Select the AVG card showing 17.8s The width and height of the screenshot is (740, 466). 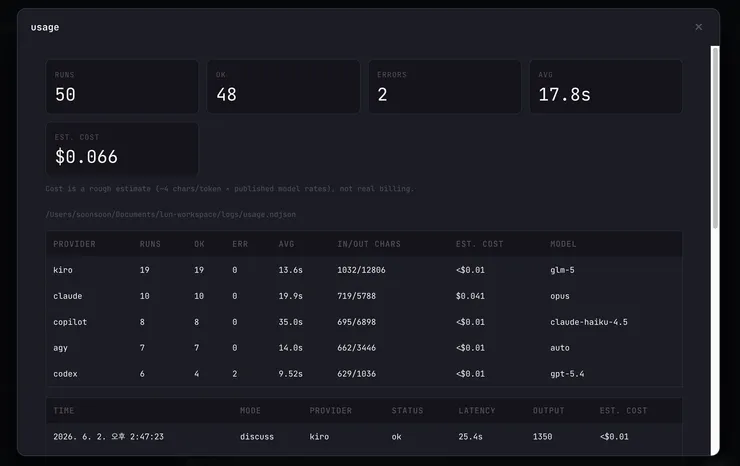(606, 86)
